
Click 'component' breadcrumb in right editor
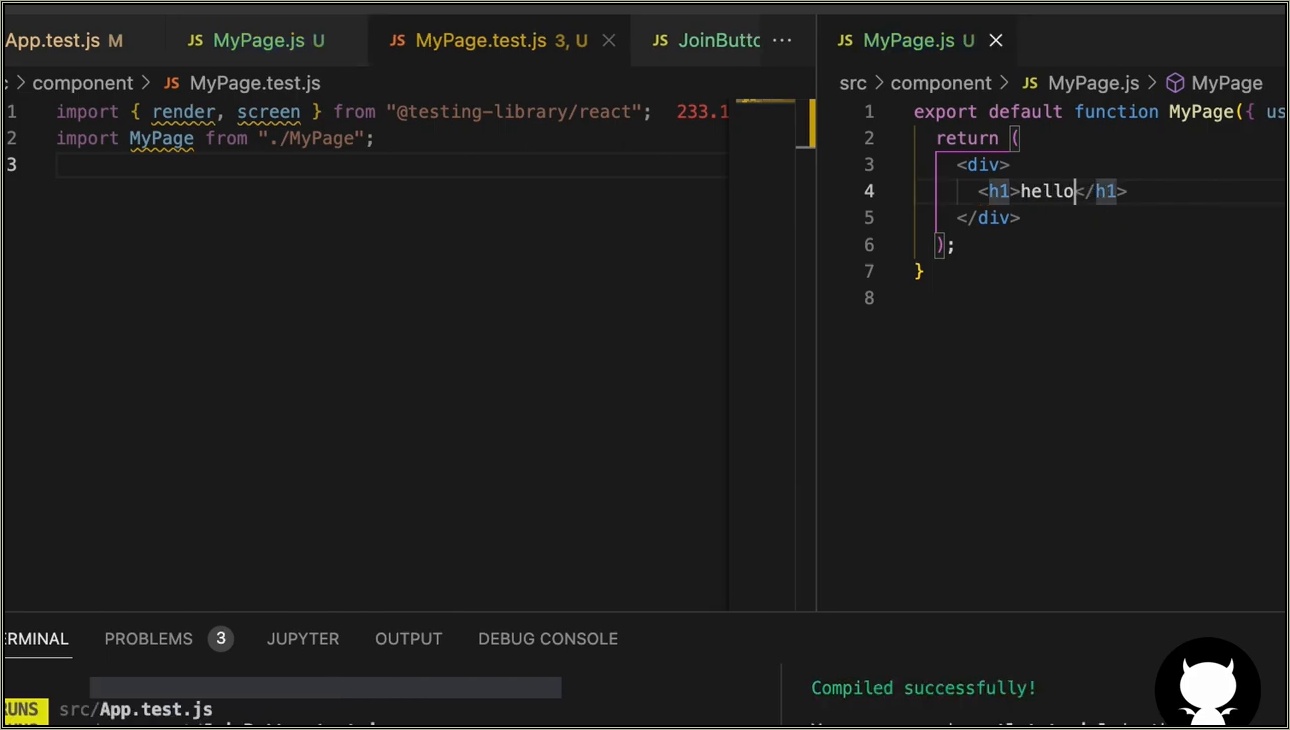[941, 83]
